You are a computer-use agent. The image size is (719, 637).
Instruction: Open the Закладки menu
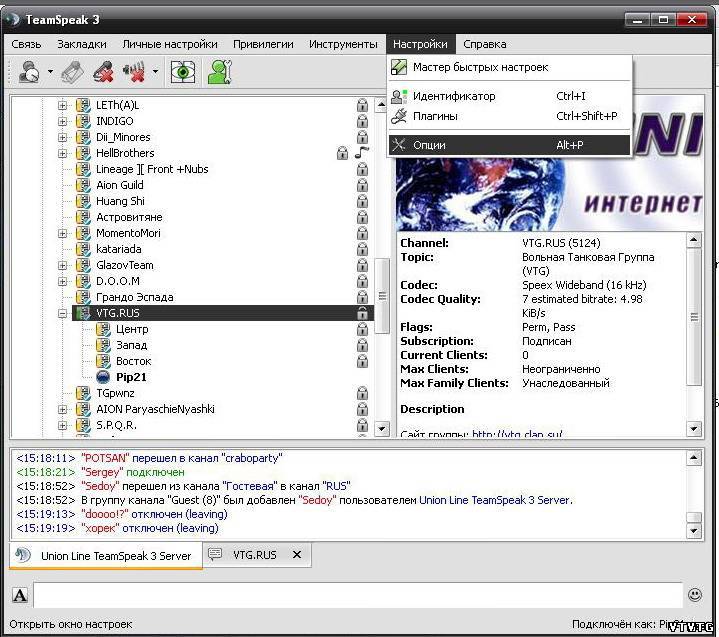pyautogui.click(x=82, y=44)
